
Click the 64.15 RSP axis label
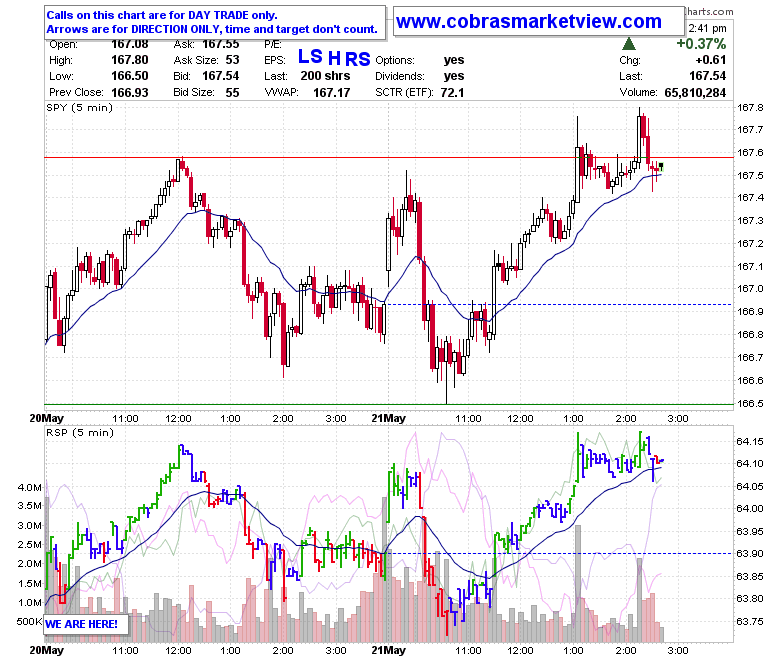click(x=750, y=441)
